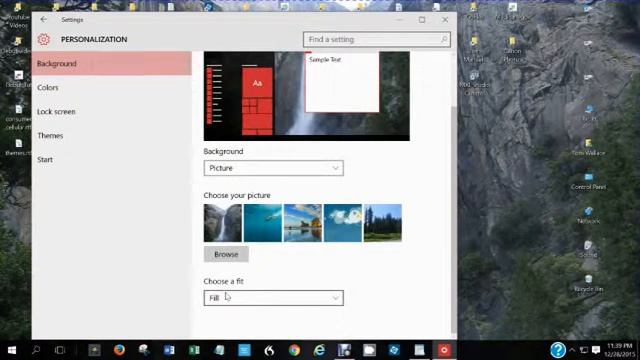This screenshot has height=360, width=640.
Task: Open the blue list app on taskbar
Action: pos(244,350)
